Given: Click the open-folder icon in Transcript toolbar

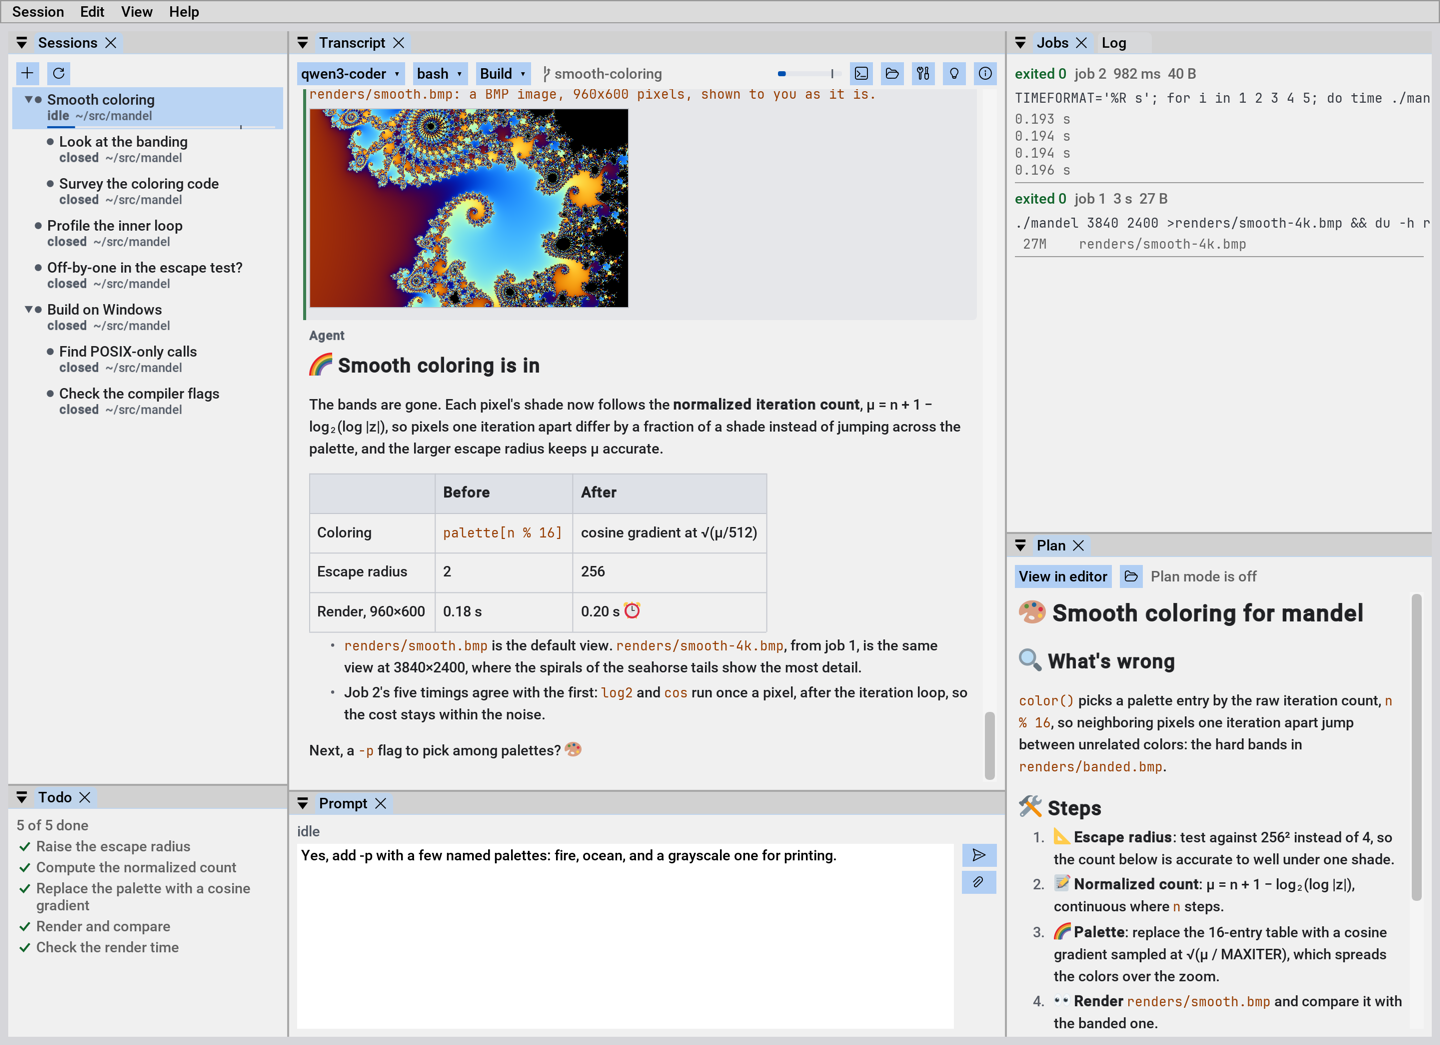Looking at the screenshot, I should (x=892, y=73).
